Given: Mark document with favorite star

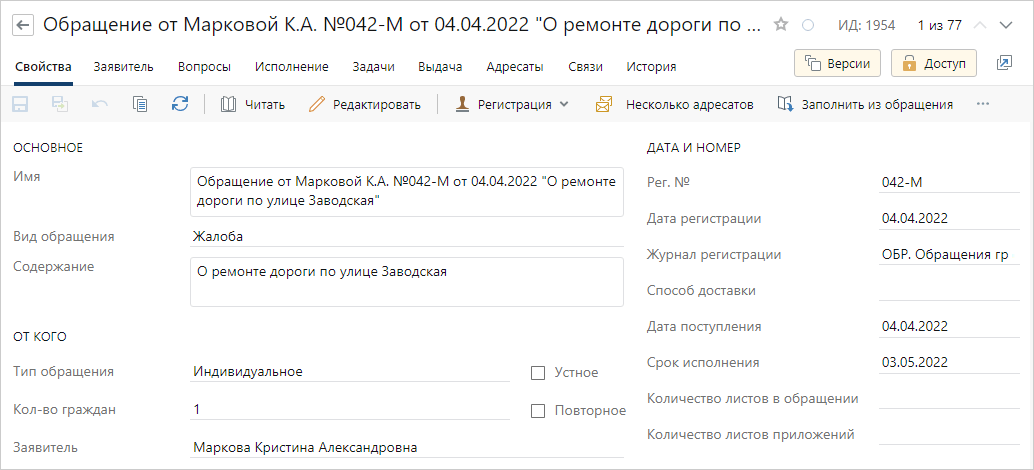Looking at the screenshot, I should pos(781,25).
